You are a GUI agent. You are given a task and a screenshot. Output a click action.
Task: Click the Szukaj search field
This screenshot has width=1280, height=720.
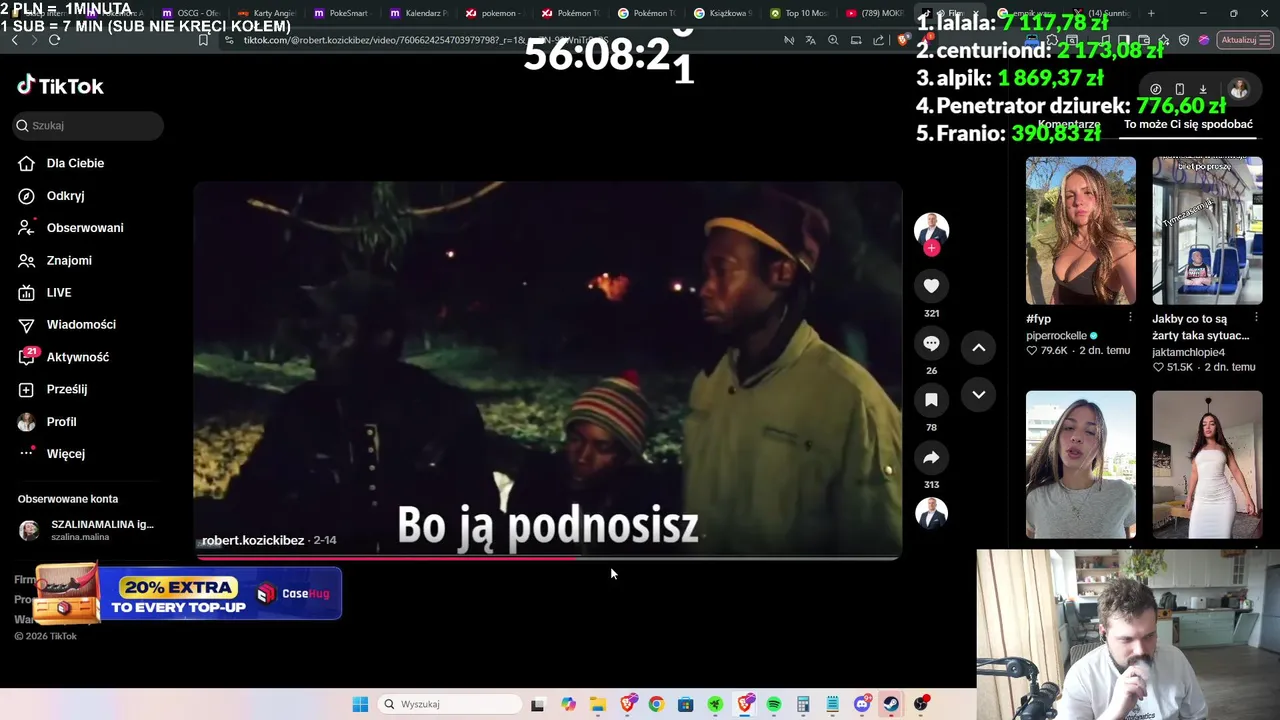click(88, 126)
